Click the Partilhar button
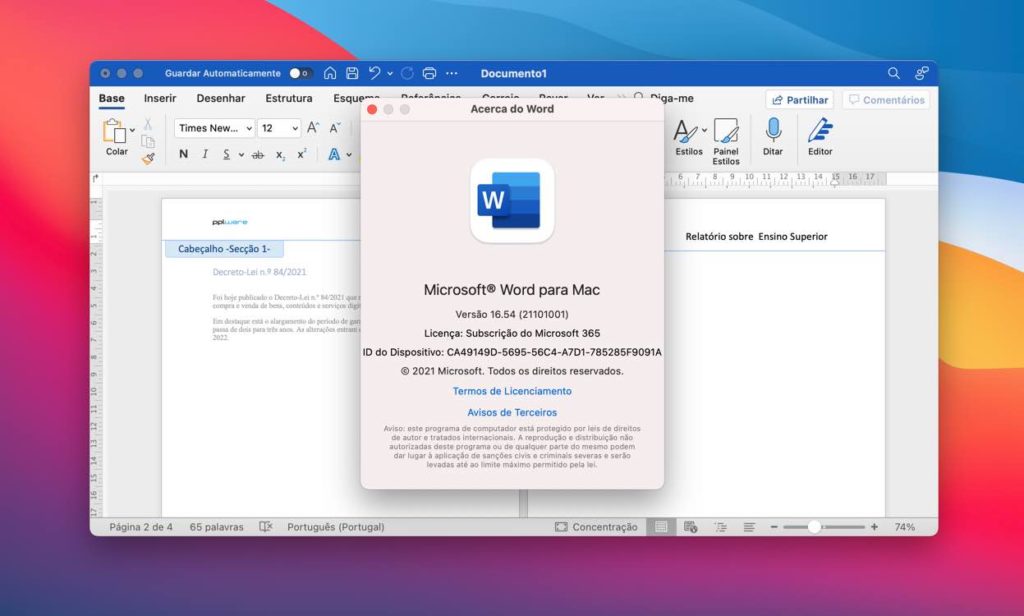Image resolution: width=1024 pixels, height=616 pixels. pyautogui.click(x=799, y=100)
